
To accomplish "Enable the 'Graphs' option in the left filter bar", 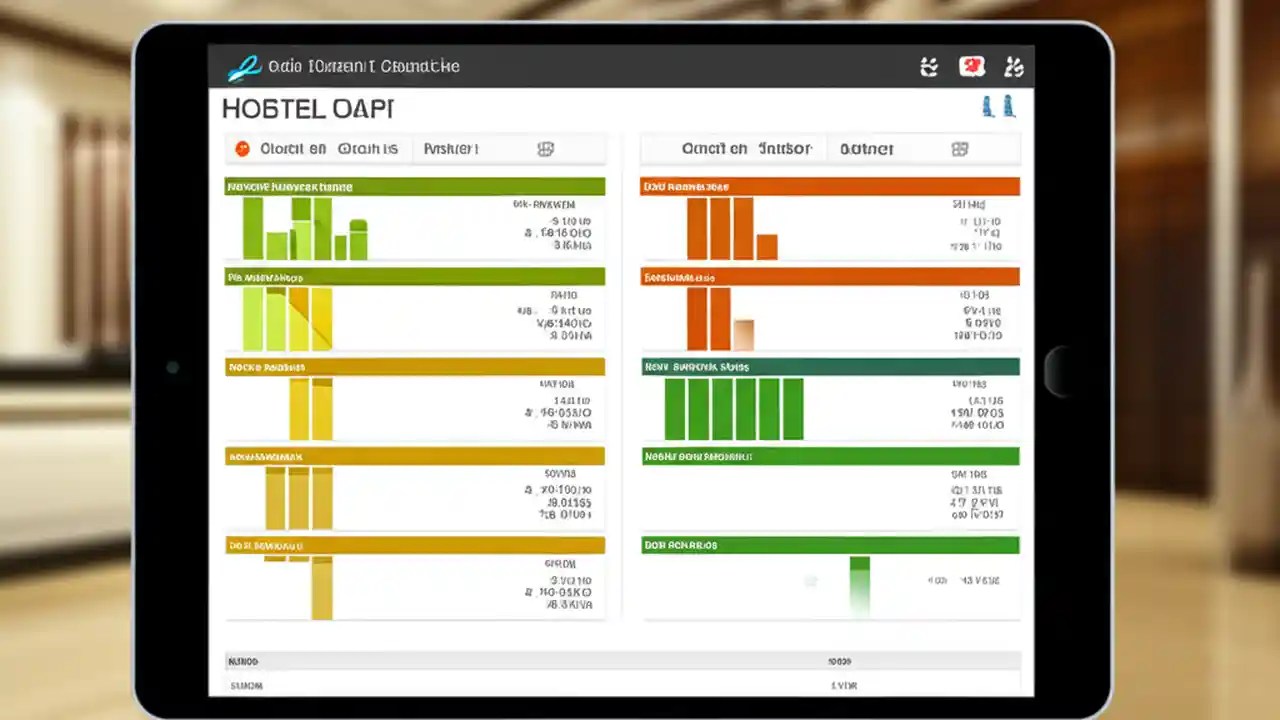I will point(368,148).
